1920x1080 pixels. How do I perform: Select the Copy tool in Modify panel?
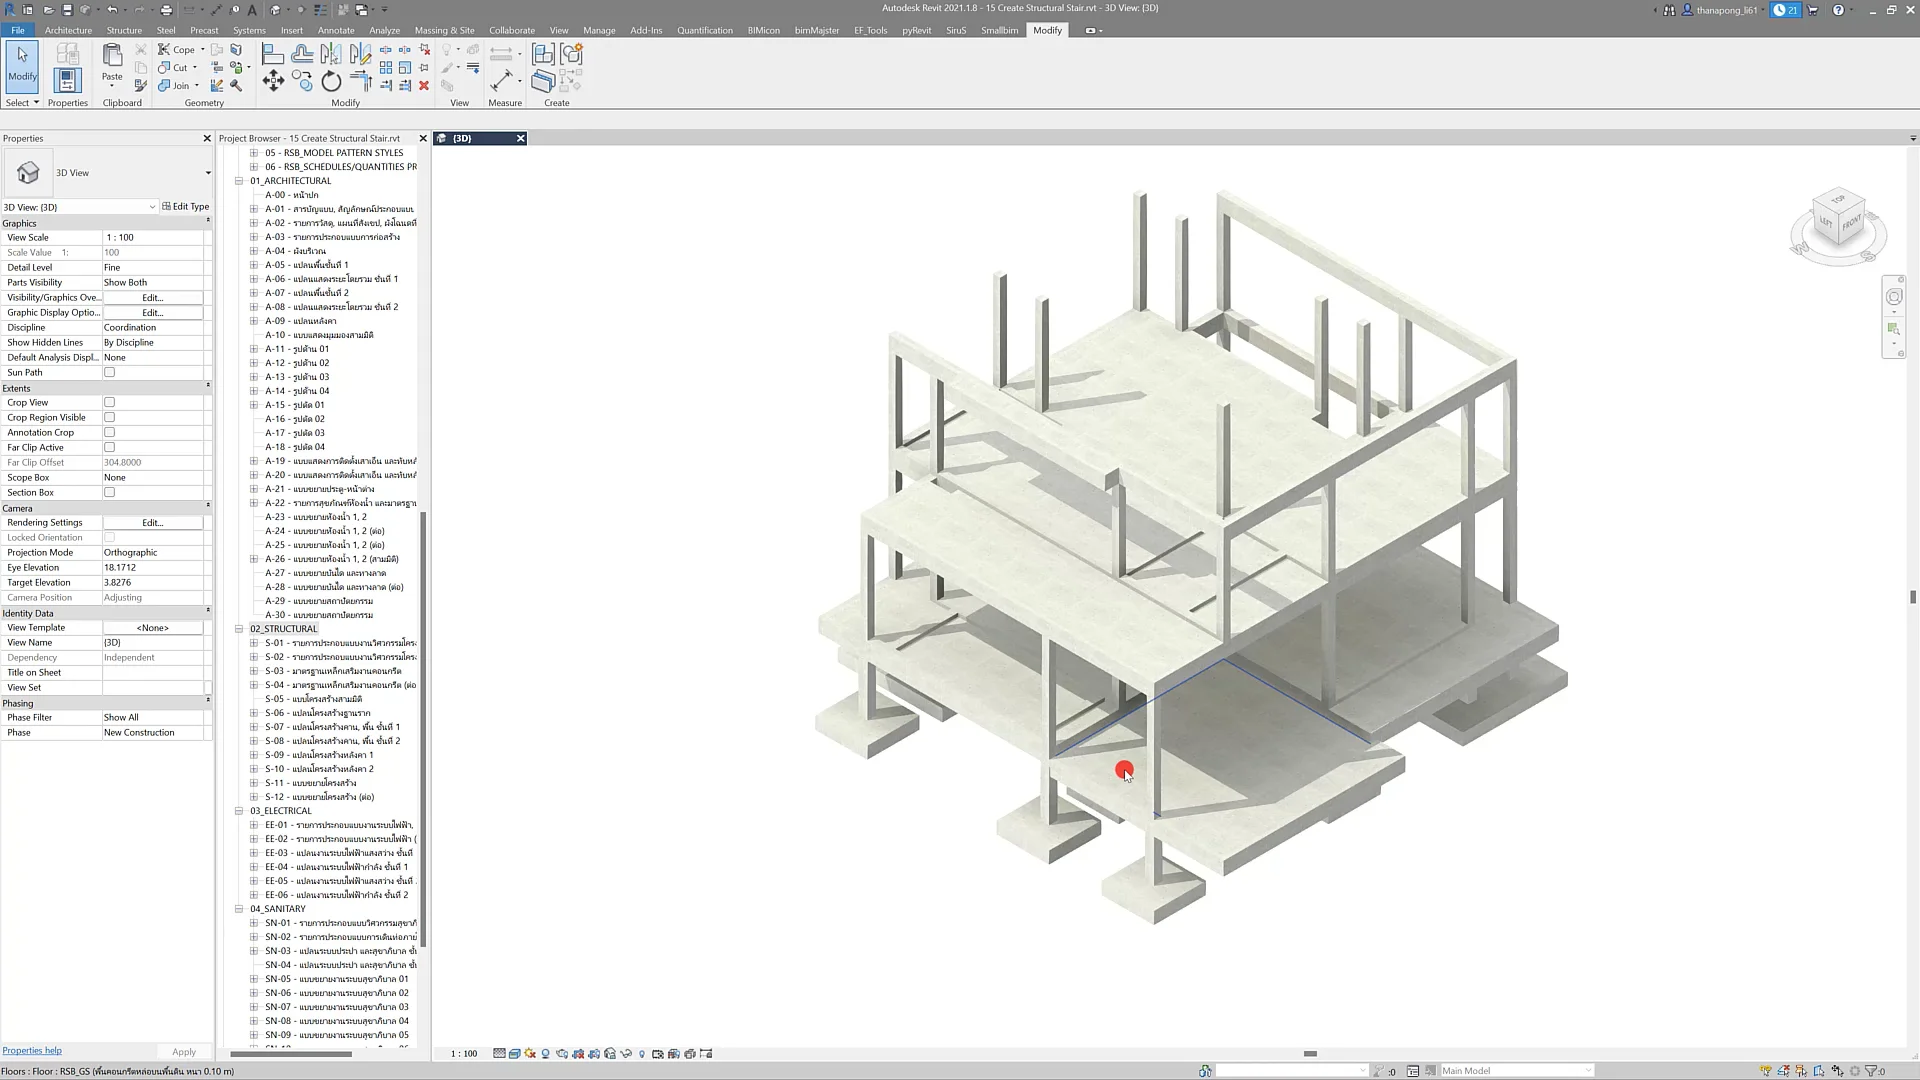coord(302,82)
